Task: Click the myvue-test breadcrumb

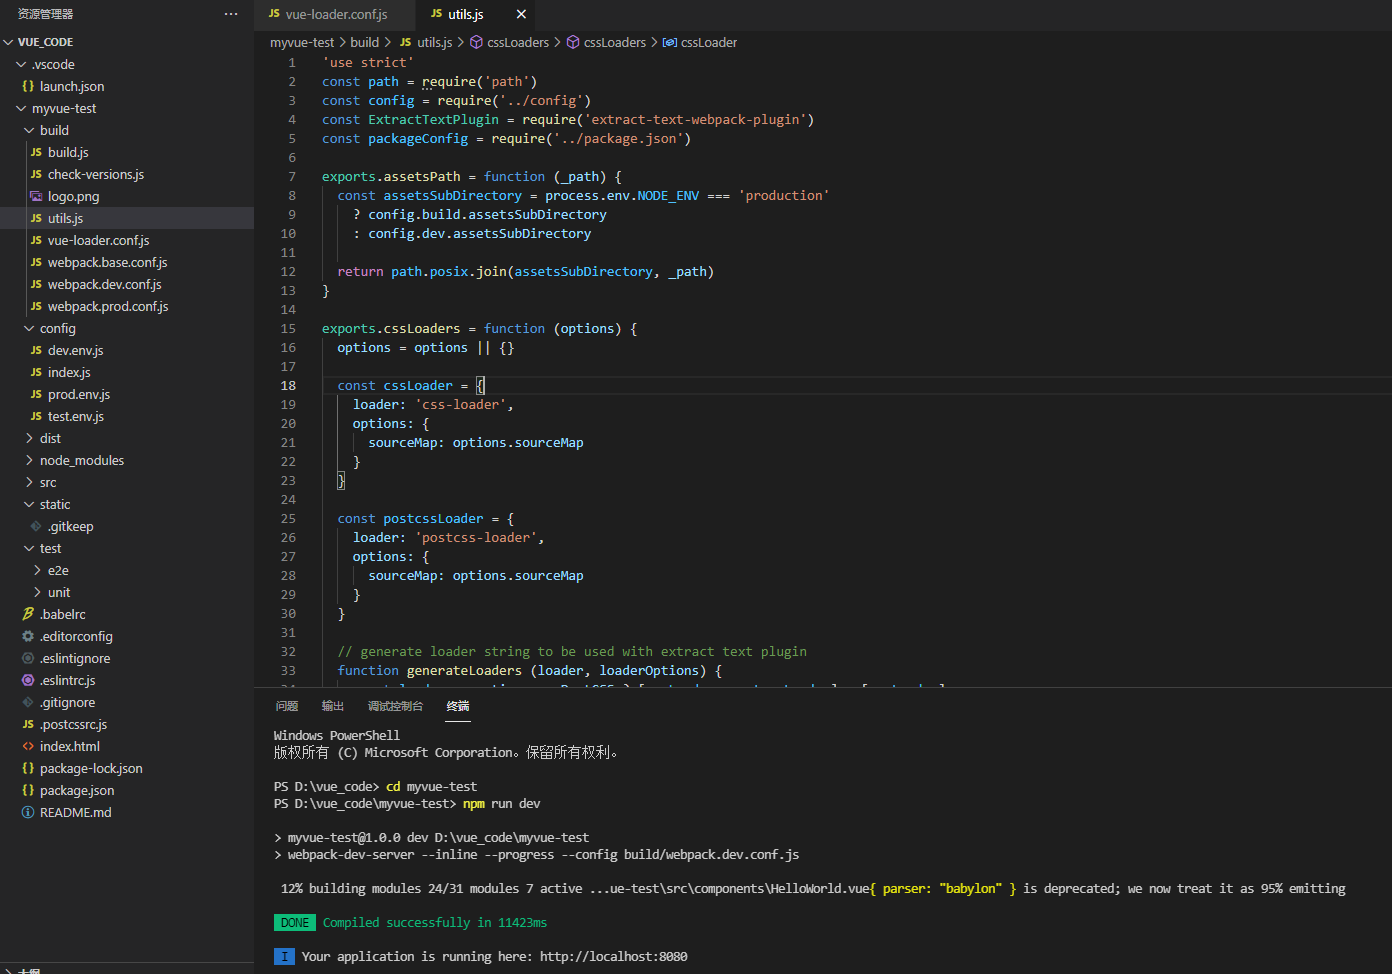Action: (302, 42)
